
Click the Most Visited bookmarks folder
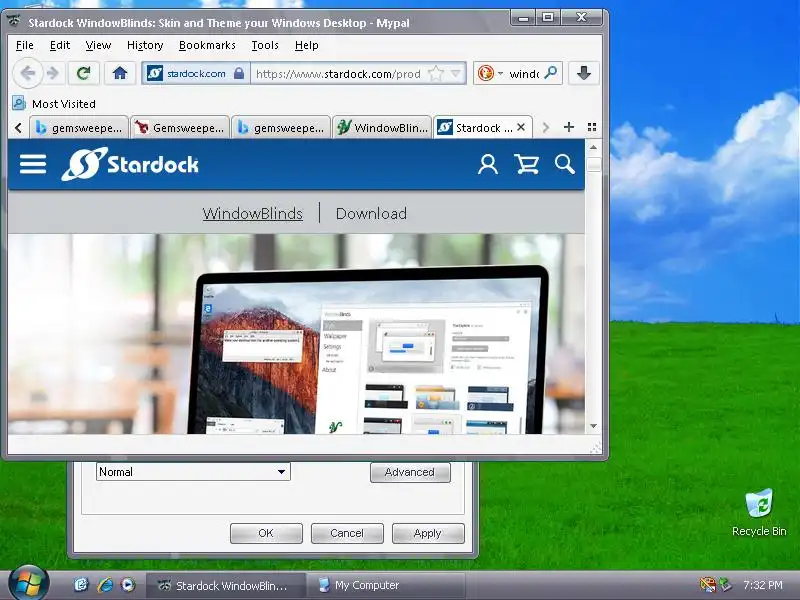pyautogui.click(x=54, y=104)
